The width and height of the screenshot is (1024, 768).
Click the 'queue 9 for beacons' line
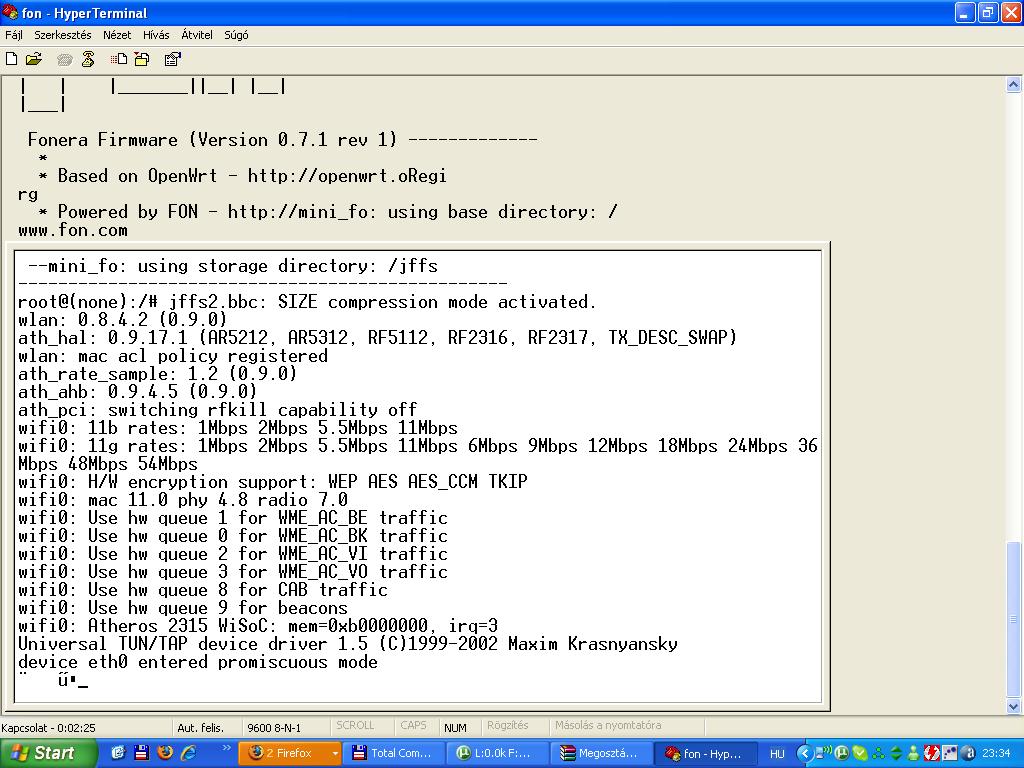[x=183, y=608]
